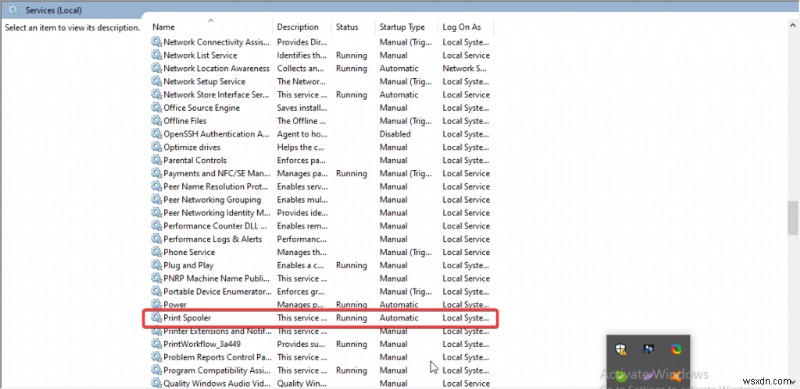Click the purple feather tray icon

coord(648,377)
